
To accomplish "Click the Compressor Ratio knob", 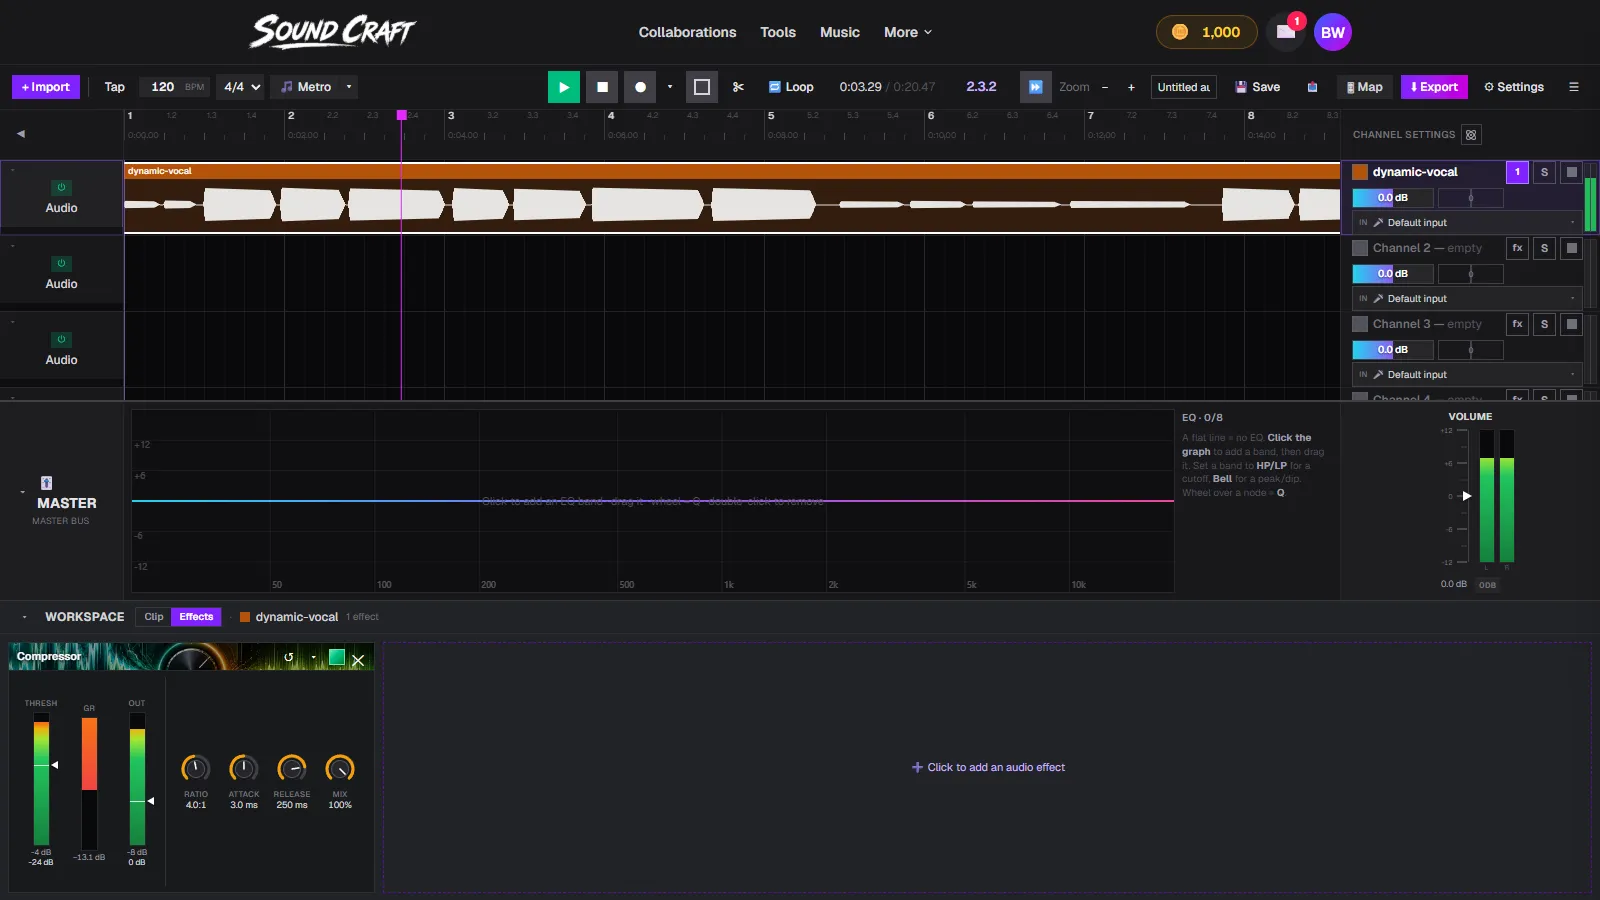I will tap(196, 768).
